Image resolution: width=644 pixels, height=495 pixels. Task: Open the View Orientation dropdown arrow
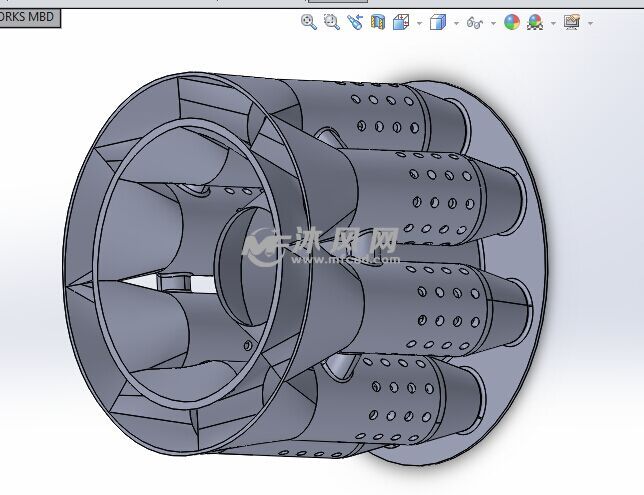click(x=419, y=23)
